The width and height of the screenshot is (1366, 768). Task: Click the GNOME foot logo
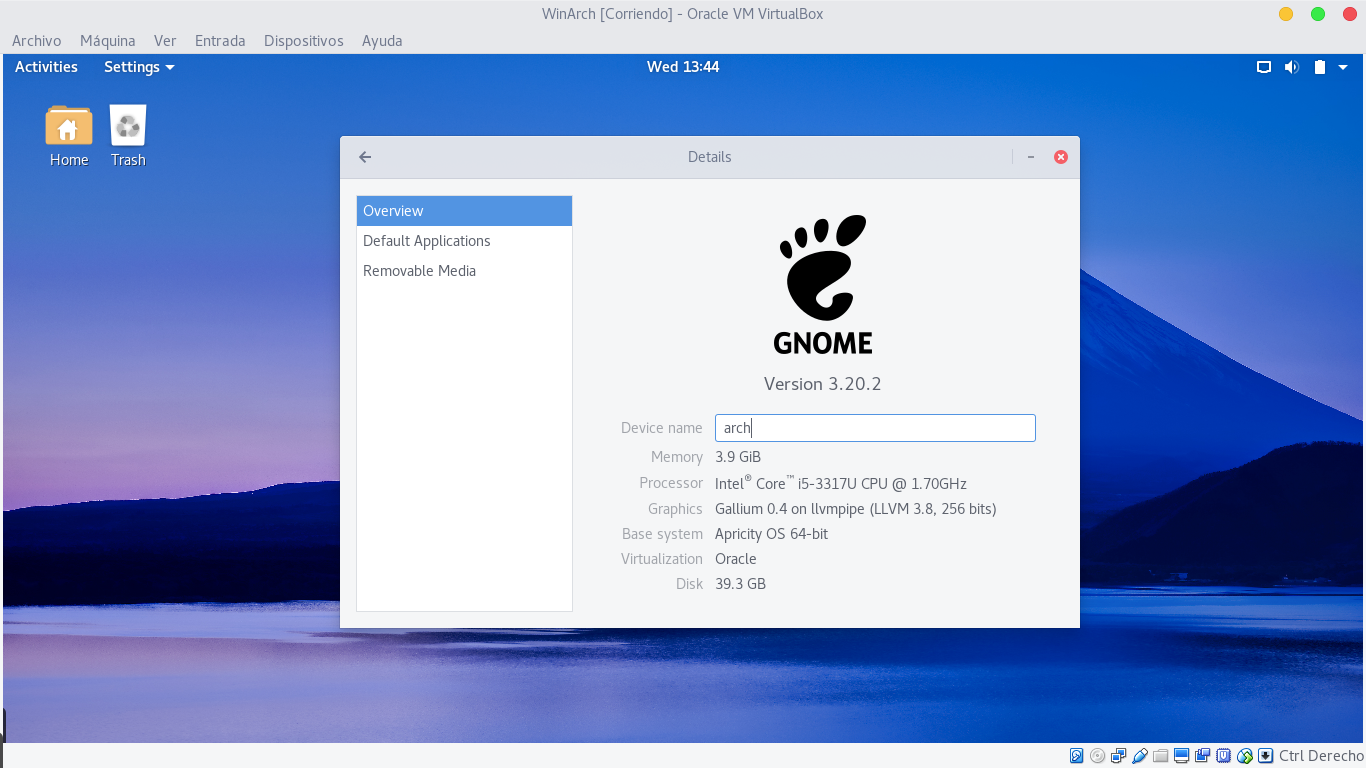pyautogui.click(x=823, y=268)
